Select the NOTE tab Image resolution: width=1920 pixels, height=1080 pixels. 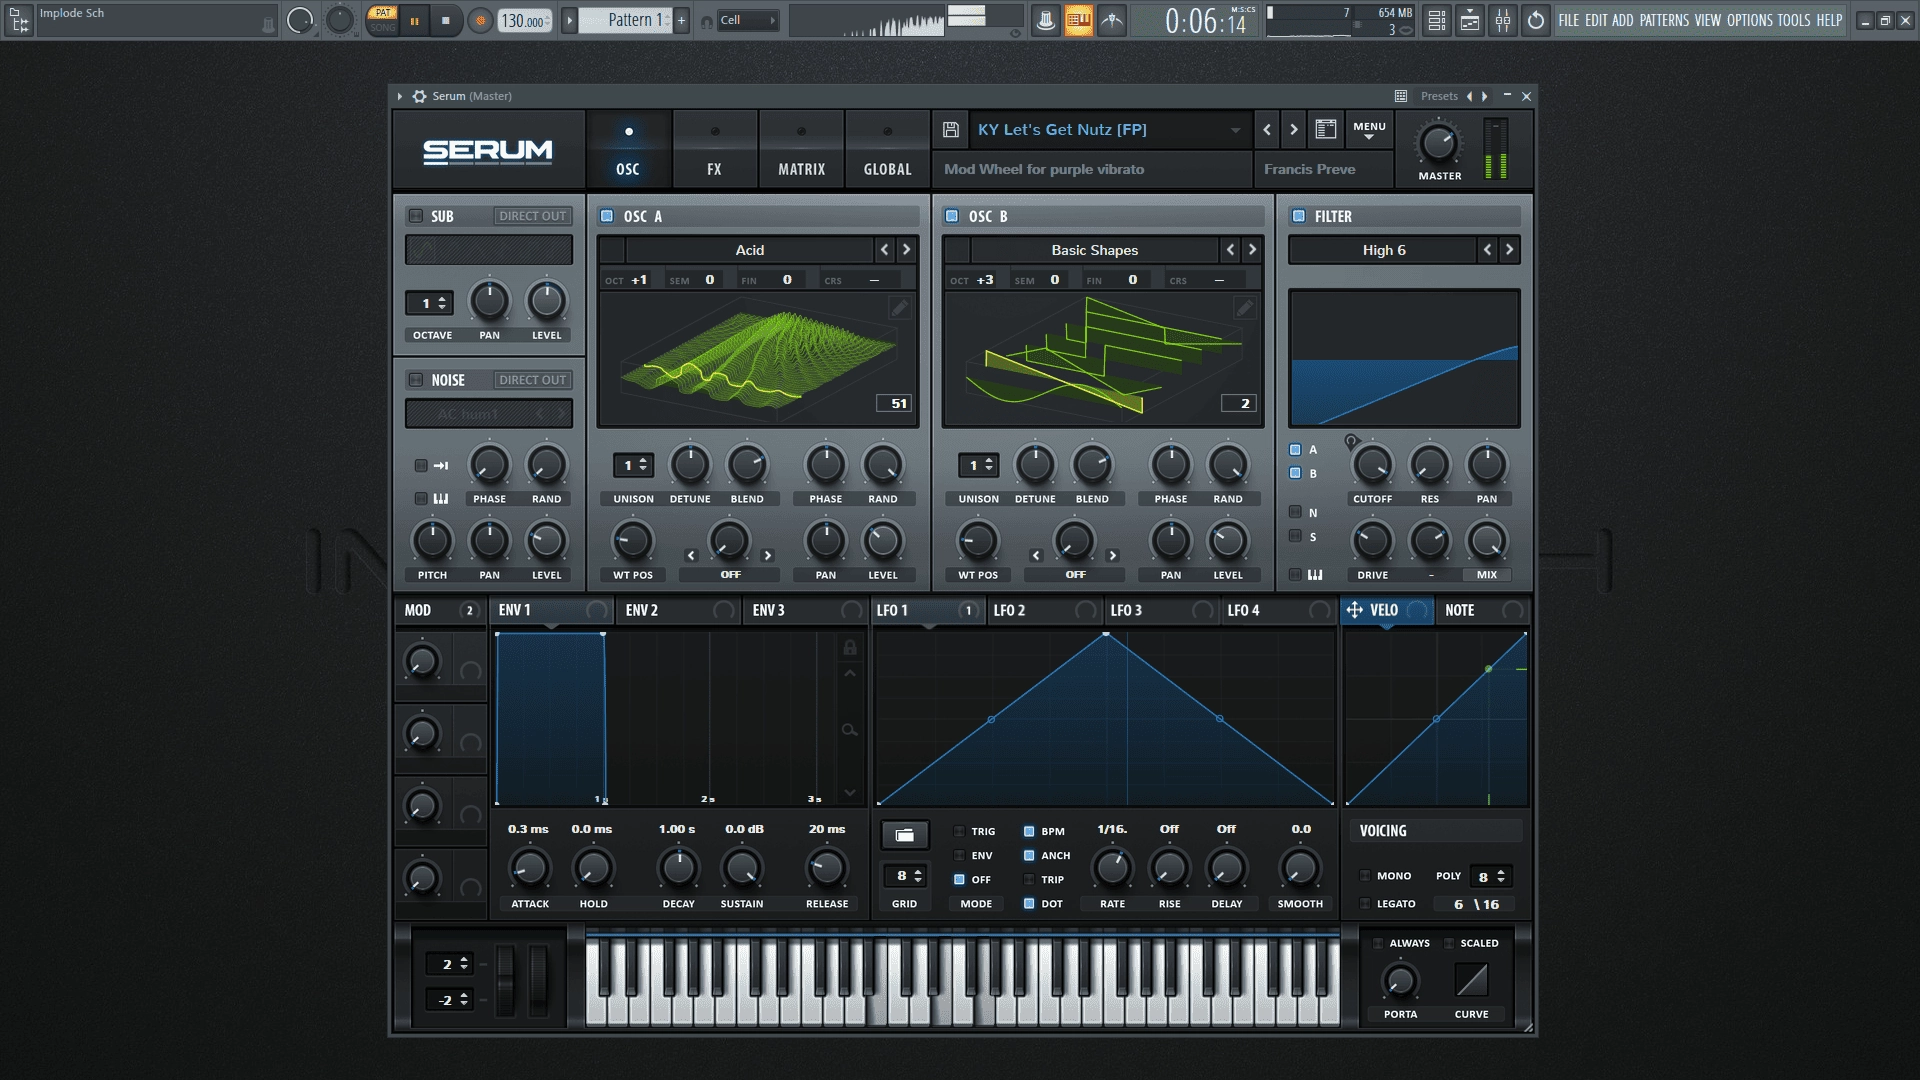point(1484,610)
